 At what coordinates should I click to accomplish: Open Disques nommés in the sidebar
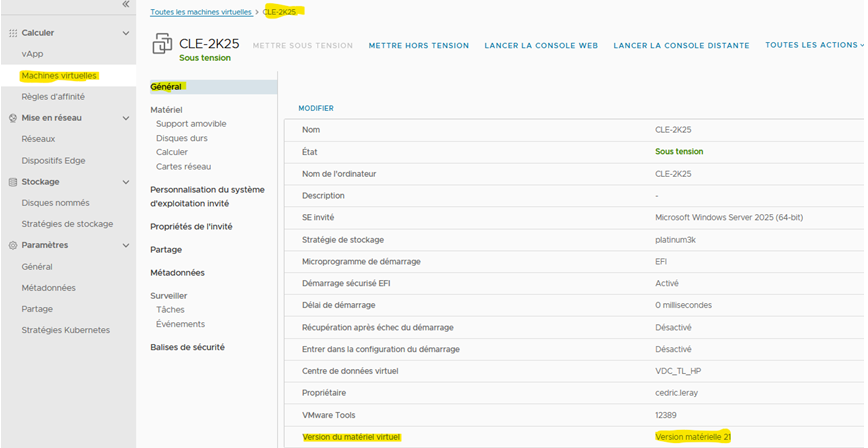[x=55, y=203]
